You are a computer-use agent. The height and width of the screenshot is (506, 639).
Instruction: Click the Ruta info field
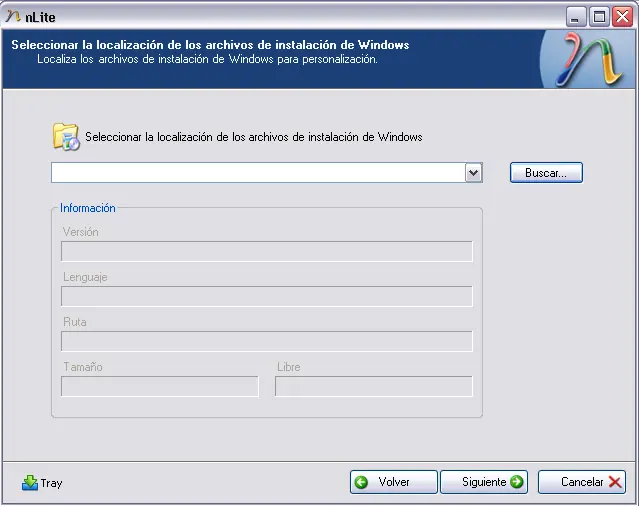pyautogui.click(x=267, y=341)
